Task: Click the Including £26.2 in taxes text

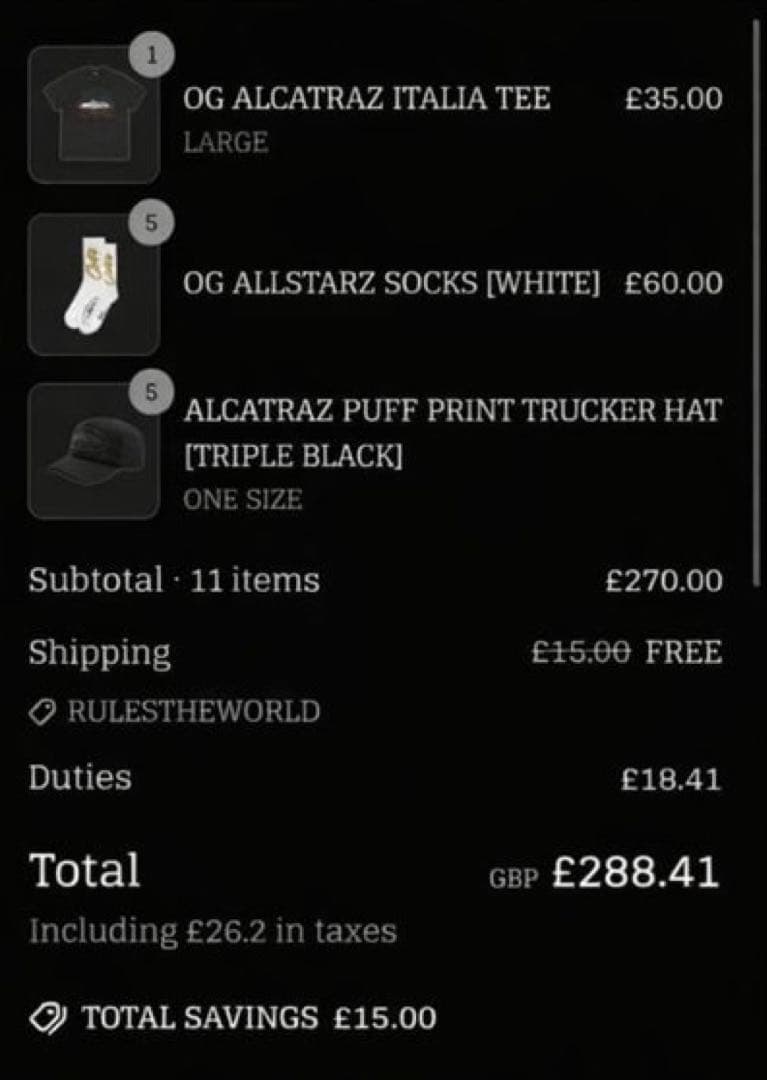Action: [x=212, y=931]
